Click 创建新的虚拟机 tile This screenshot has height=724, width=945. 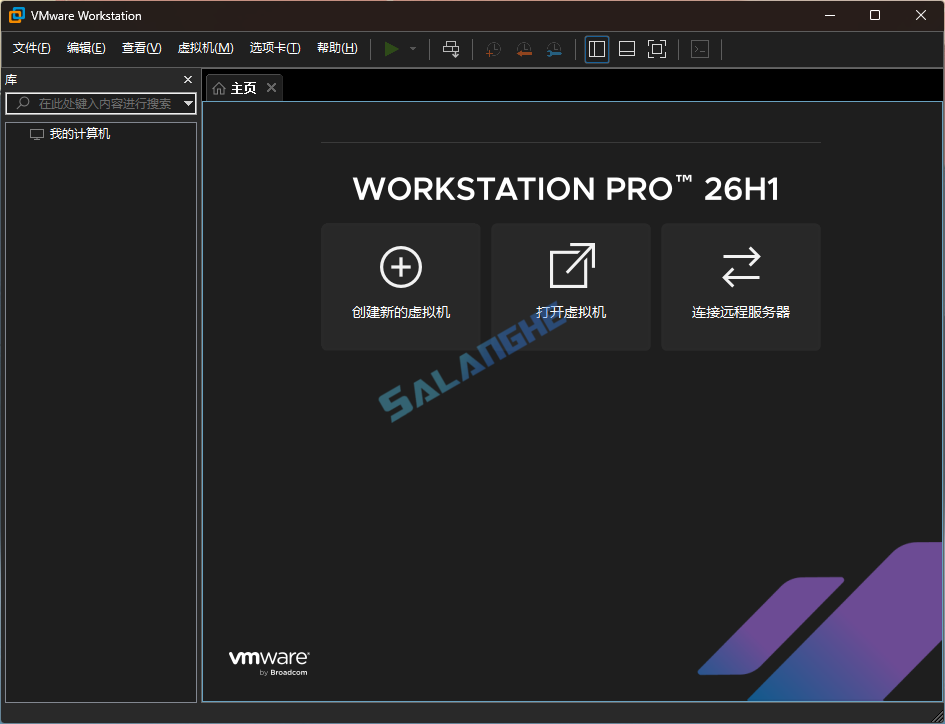(401, 287)
